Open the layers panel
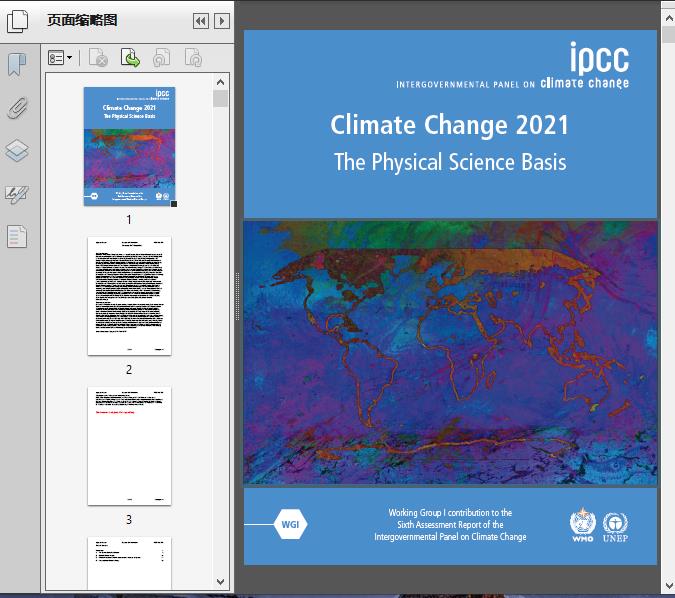 click(17, 151)
